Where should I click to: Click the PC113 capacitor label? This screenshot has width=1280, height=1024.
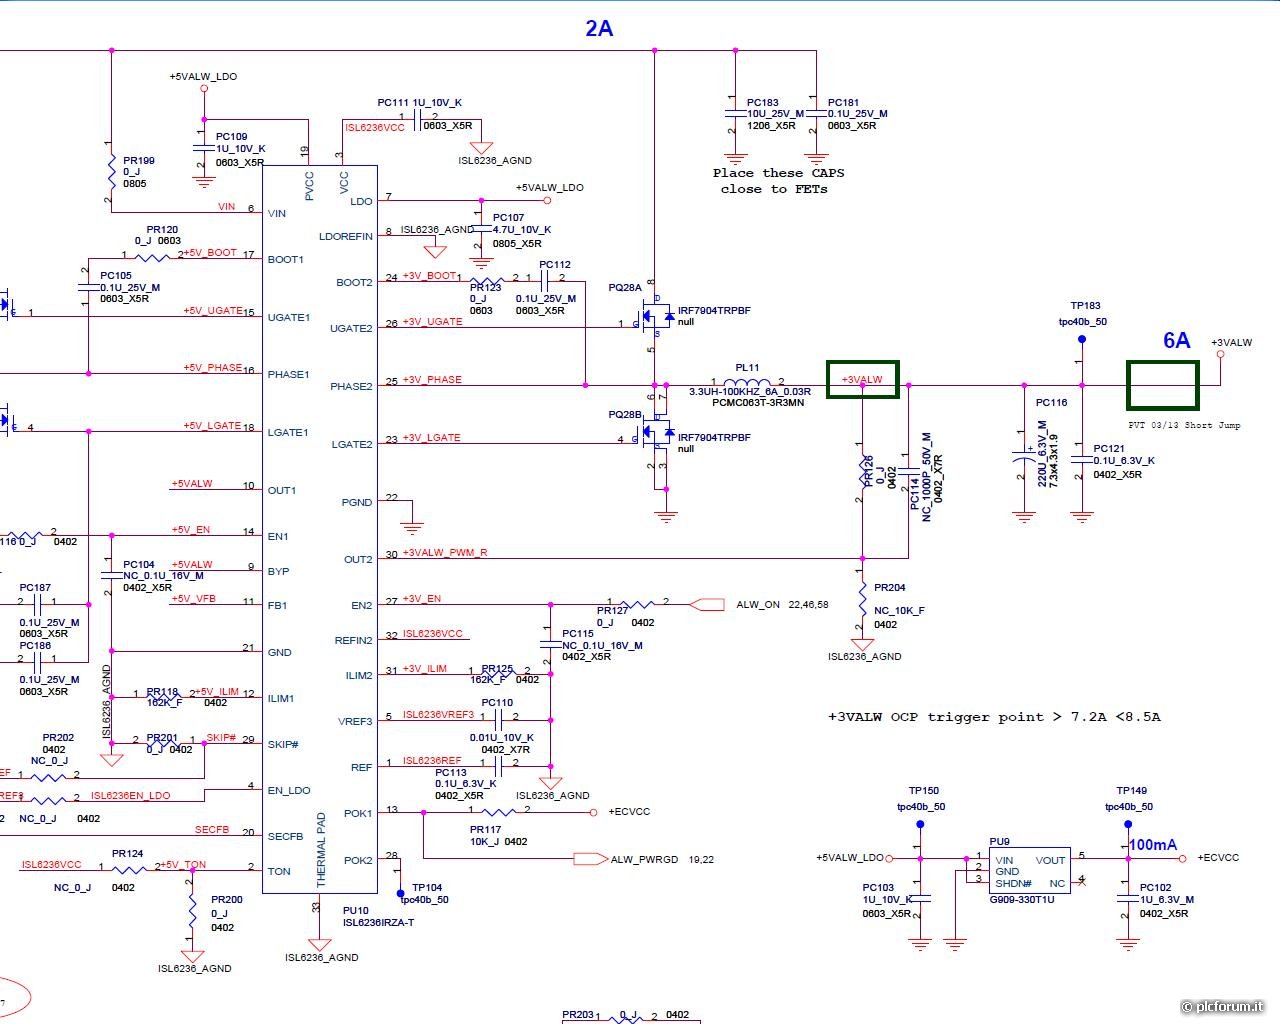coord(451,773)
